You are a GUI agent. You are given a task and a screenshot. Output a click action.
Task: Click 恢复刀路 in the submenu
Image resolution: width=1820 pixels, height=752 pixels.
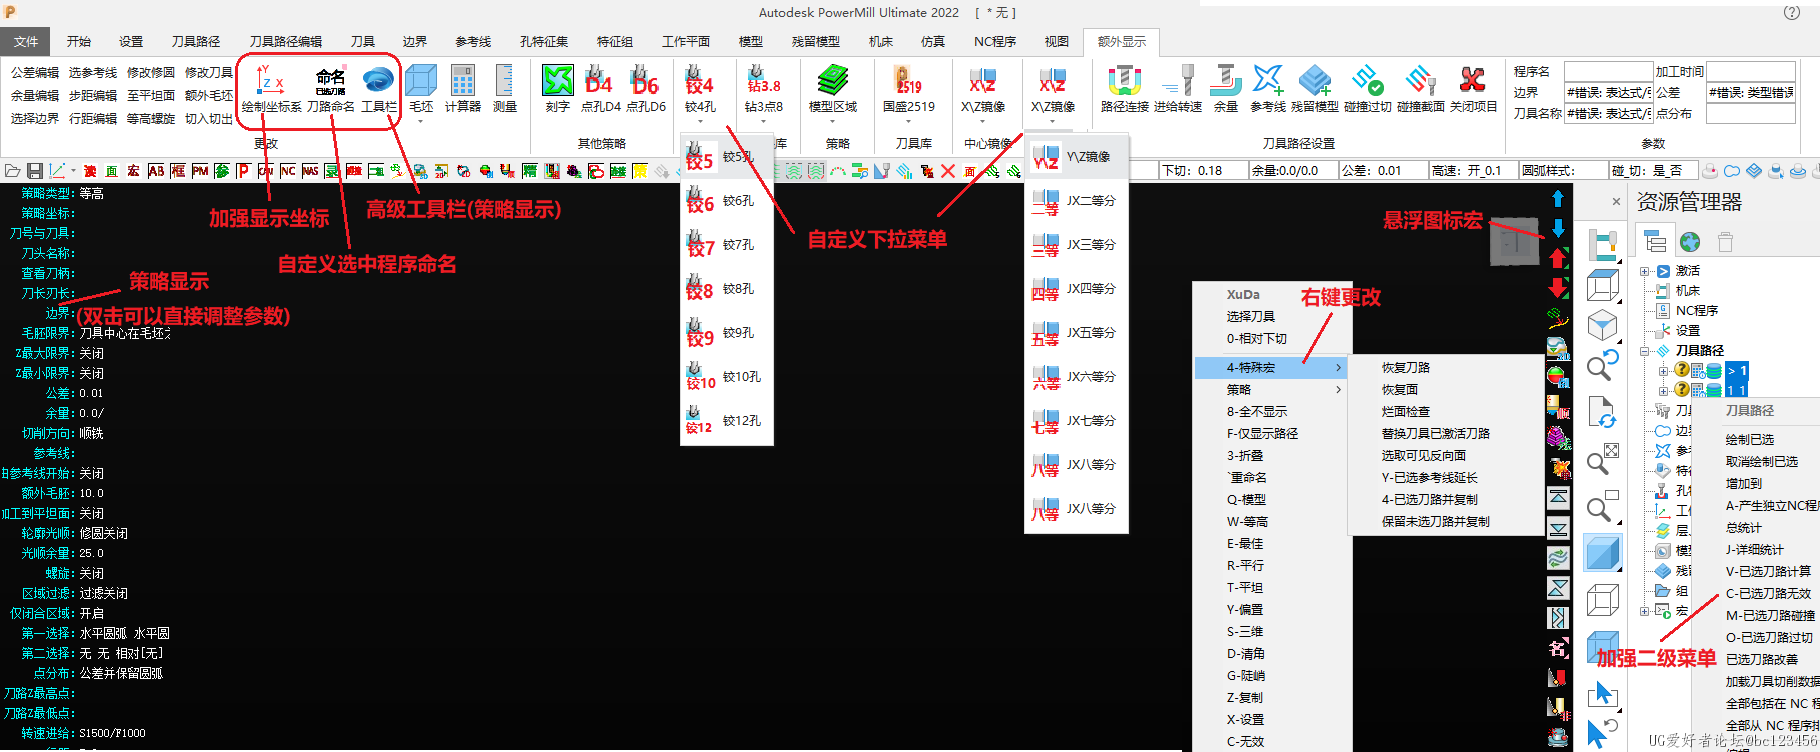tap(1406, 368)
